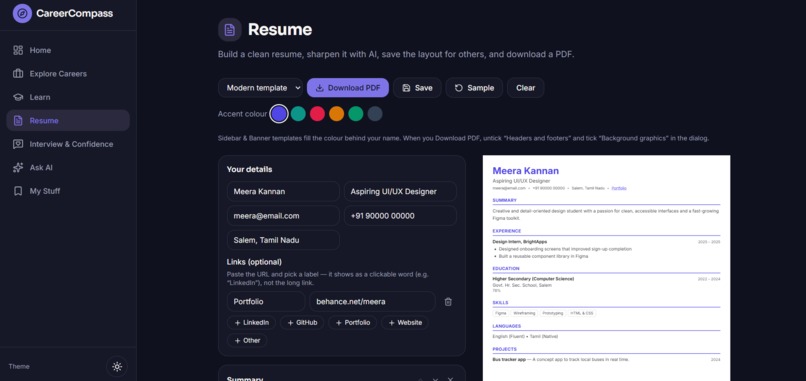
Task: Click the + Portfolio link chip
Action: click(x=353, y=323)
